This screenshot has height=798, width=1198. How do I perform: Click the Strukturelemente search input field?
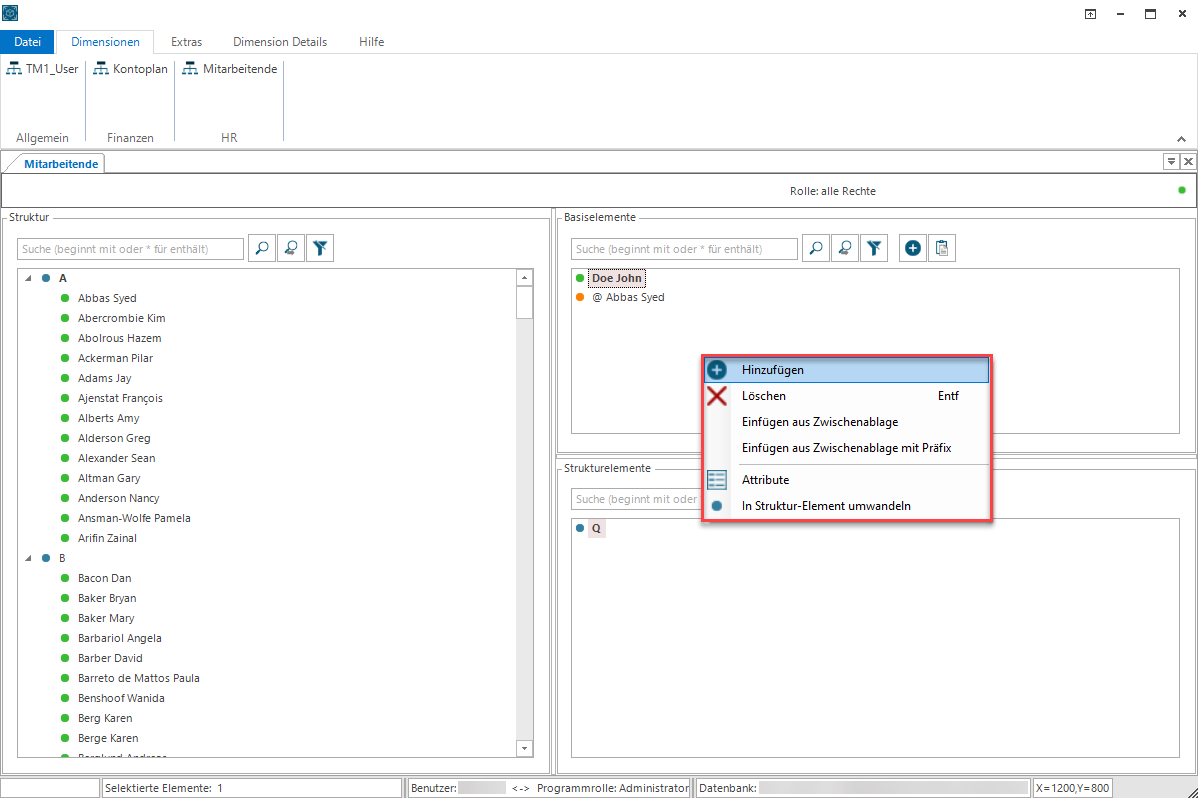(636, 499)
